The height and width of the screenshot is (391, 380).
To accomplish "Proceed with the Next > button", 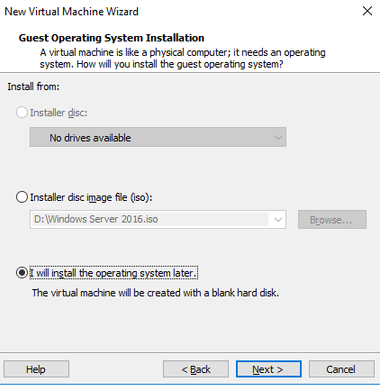I will click(x=269, y=369).
